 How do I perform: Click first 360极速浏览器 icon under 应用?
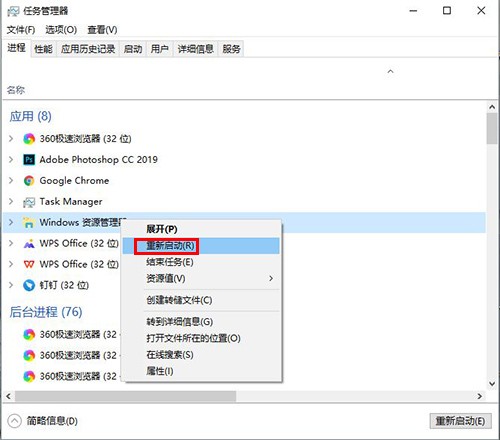29,139
